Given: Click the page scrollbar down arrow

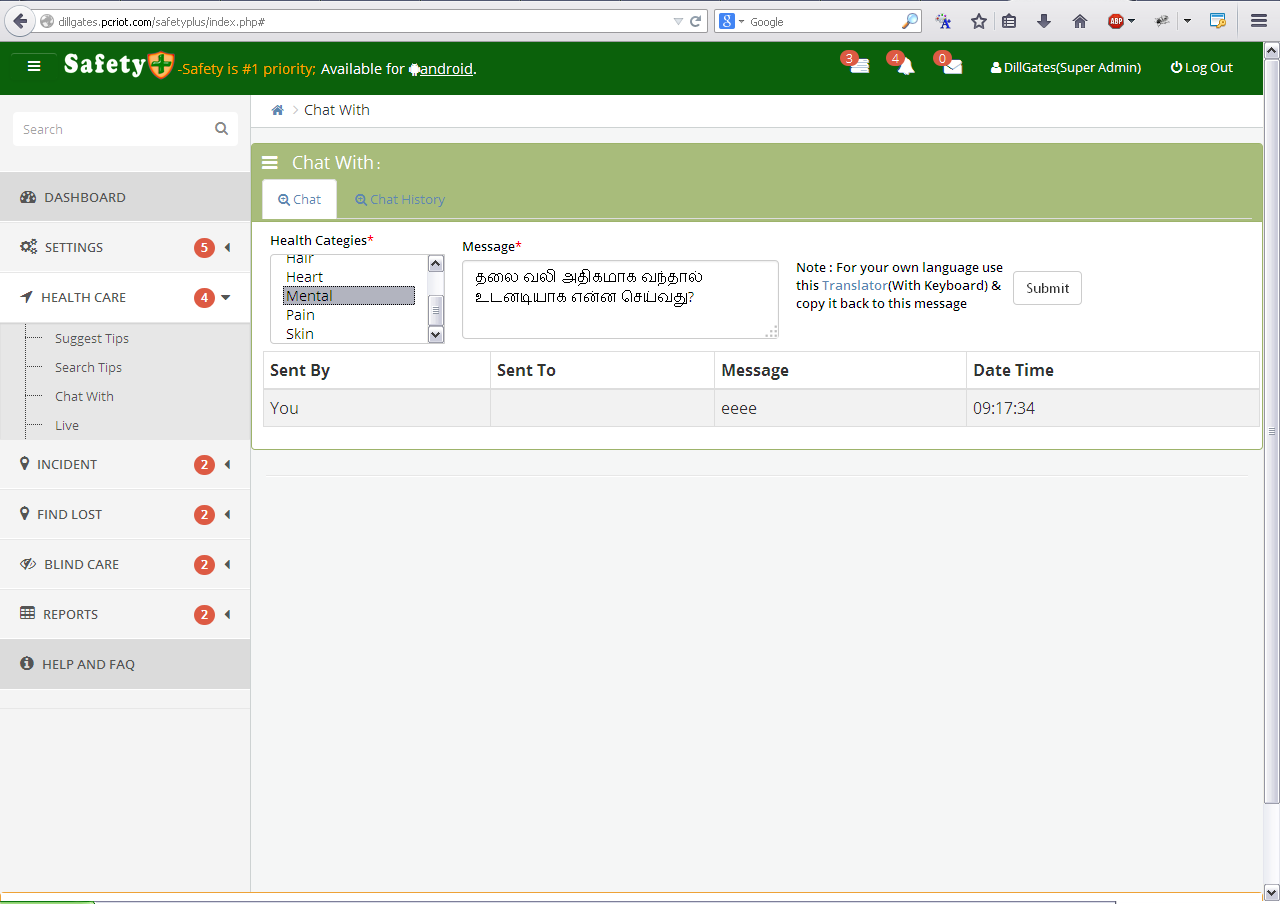Looking at the screenshot, I should pos(1271,892).
